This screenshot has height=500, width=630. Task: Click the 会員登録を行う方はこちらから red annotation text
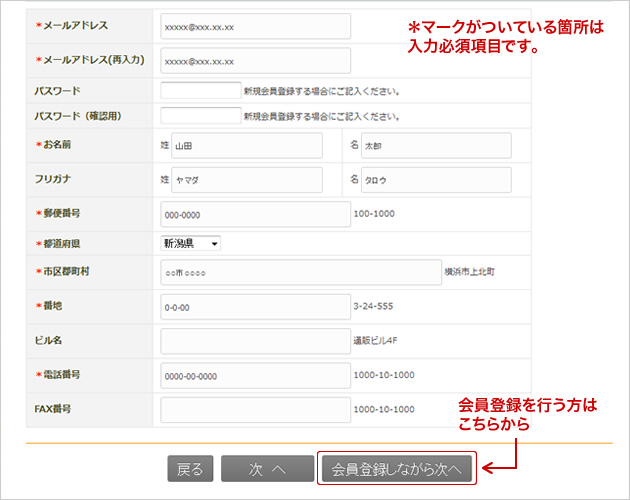pos(526,415)
